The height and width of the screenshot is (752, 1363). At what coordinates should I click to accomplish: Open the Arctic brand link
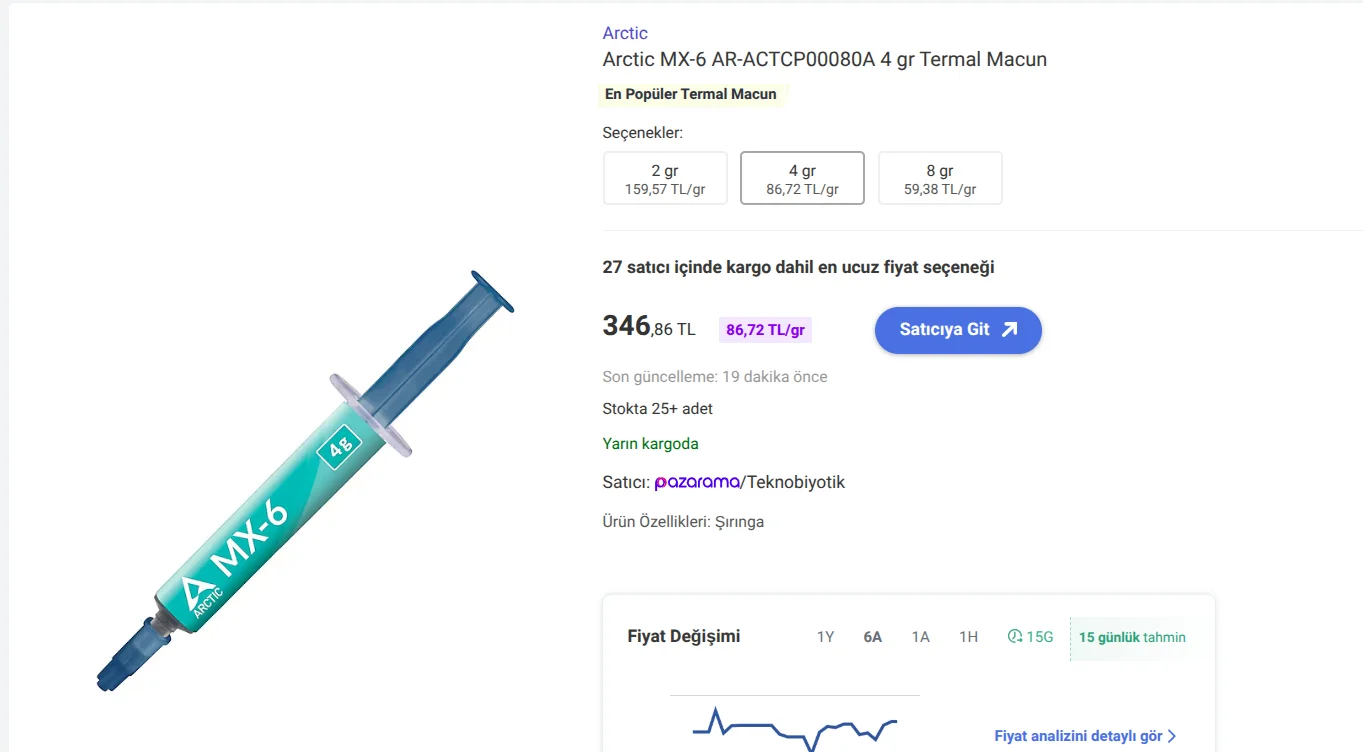click(625, 33)
